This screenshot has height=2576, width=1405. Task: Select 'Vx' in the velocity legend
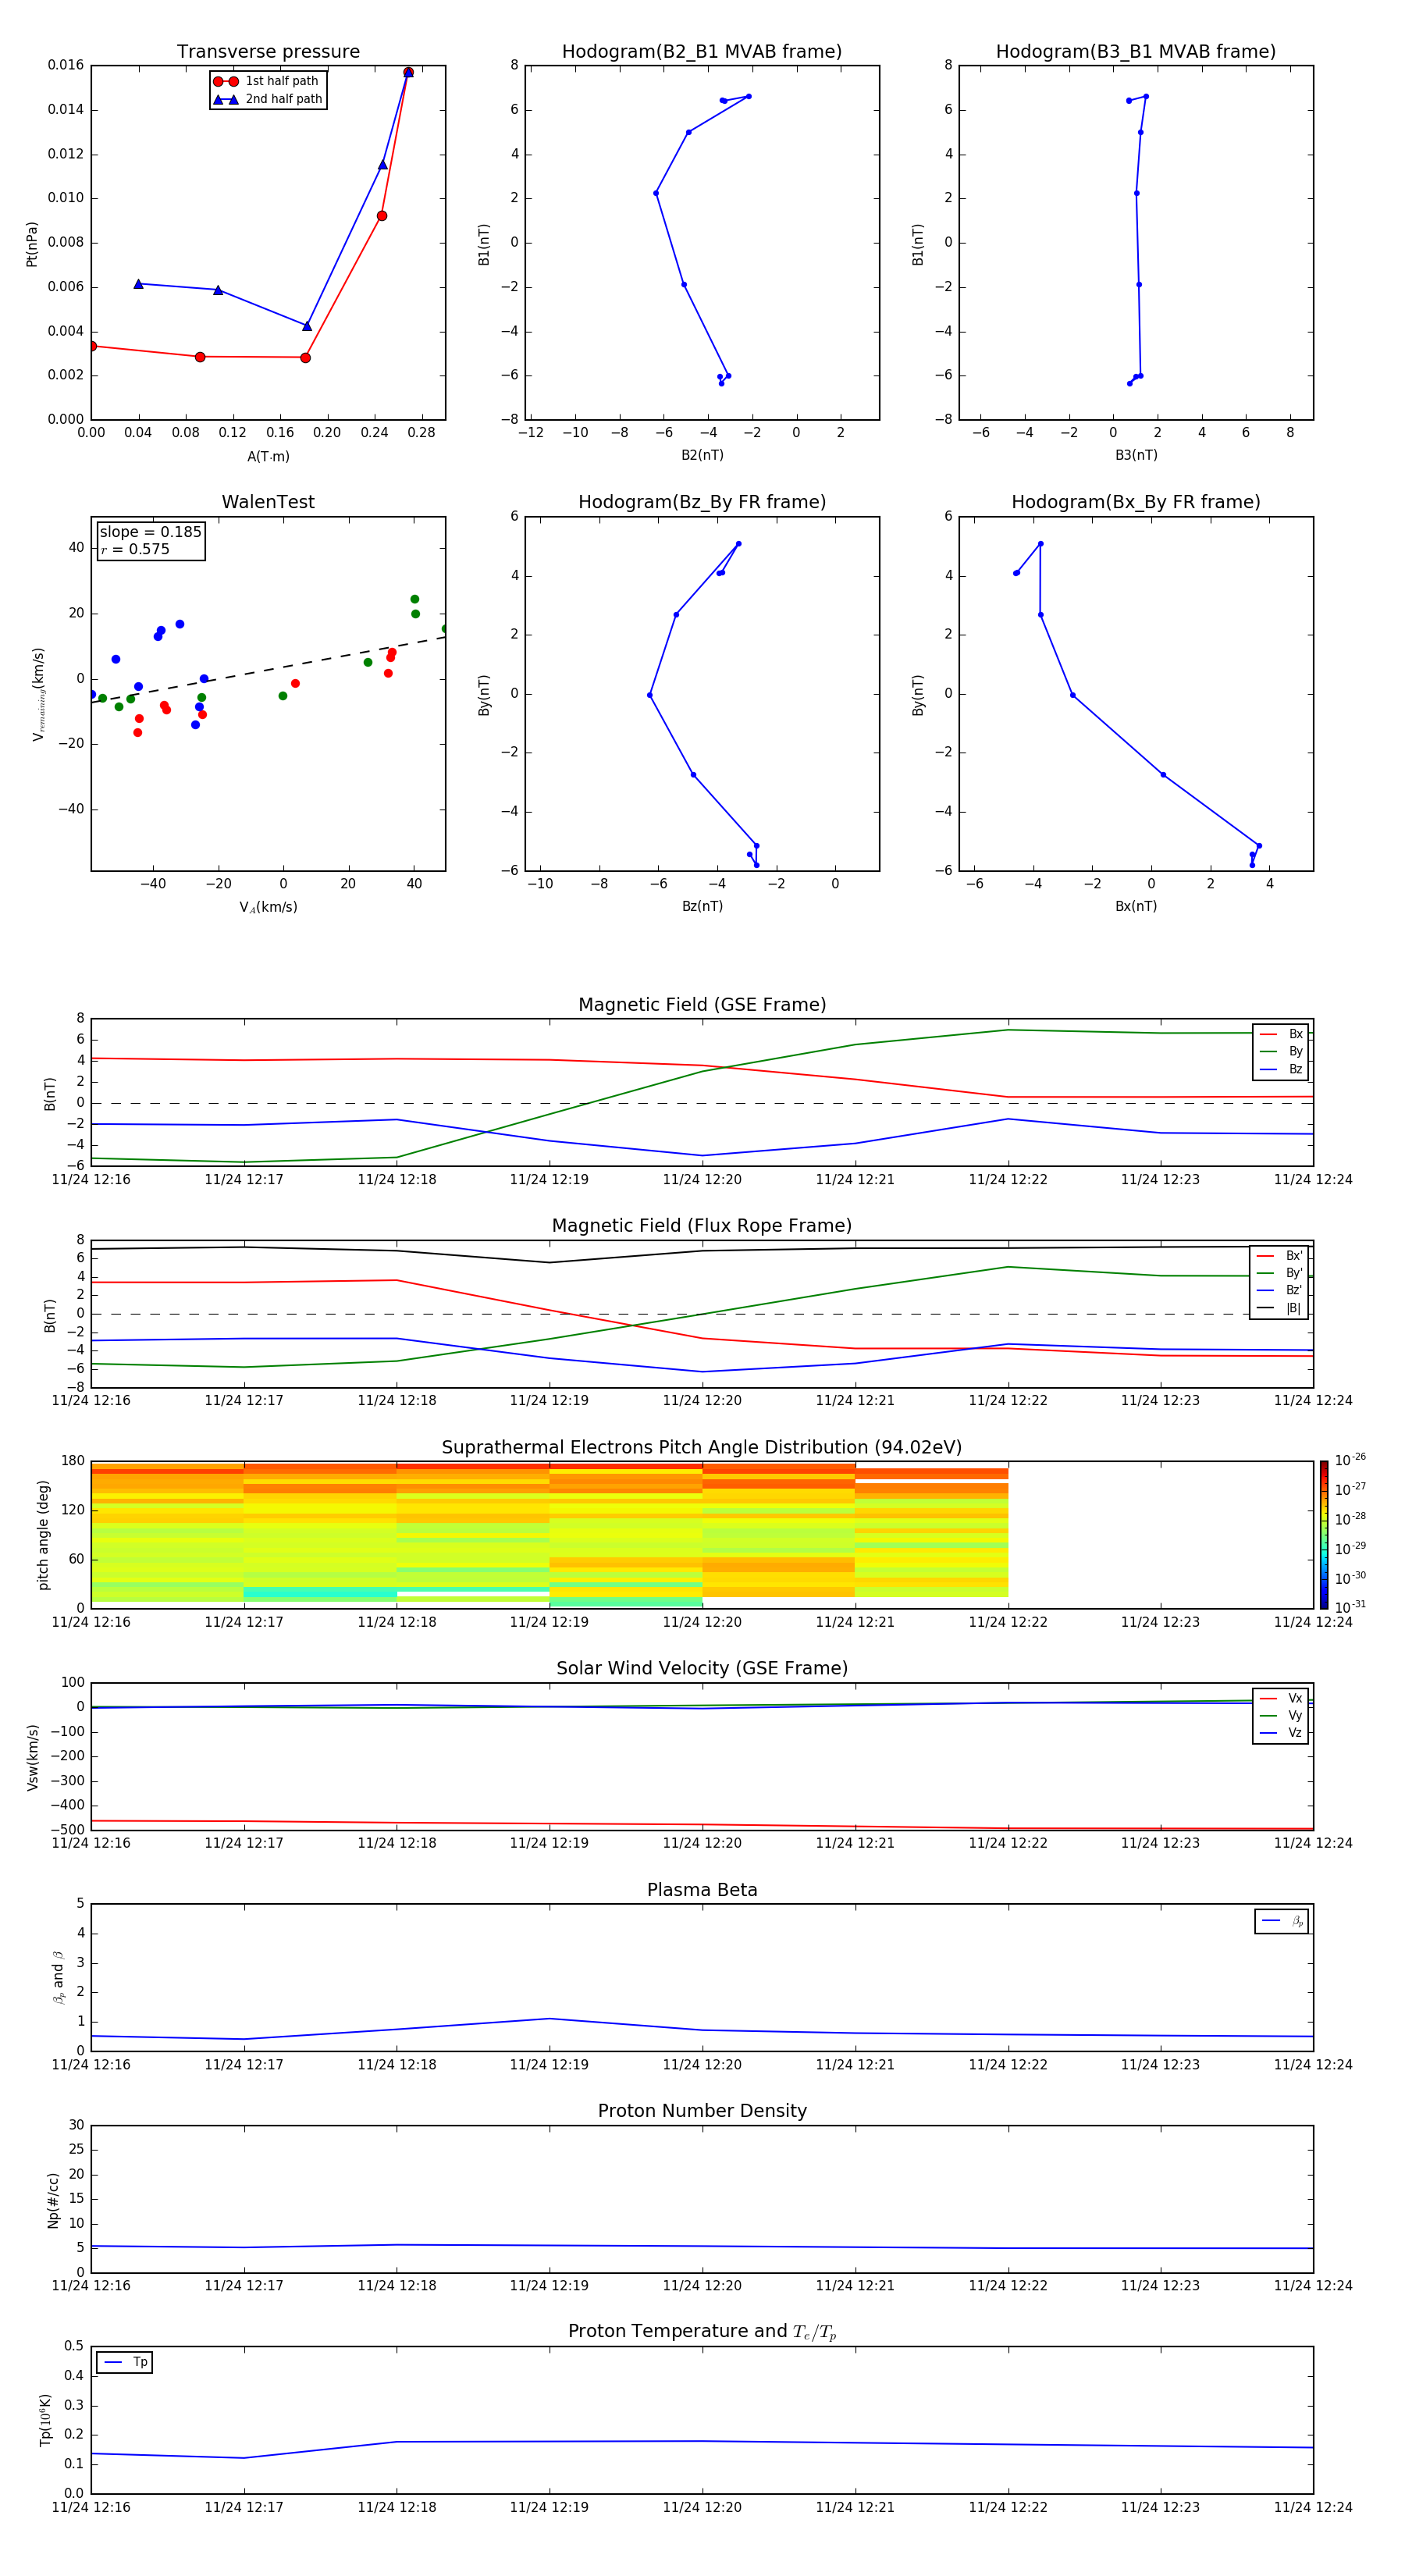1281,1698
